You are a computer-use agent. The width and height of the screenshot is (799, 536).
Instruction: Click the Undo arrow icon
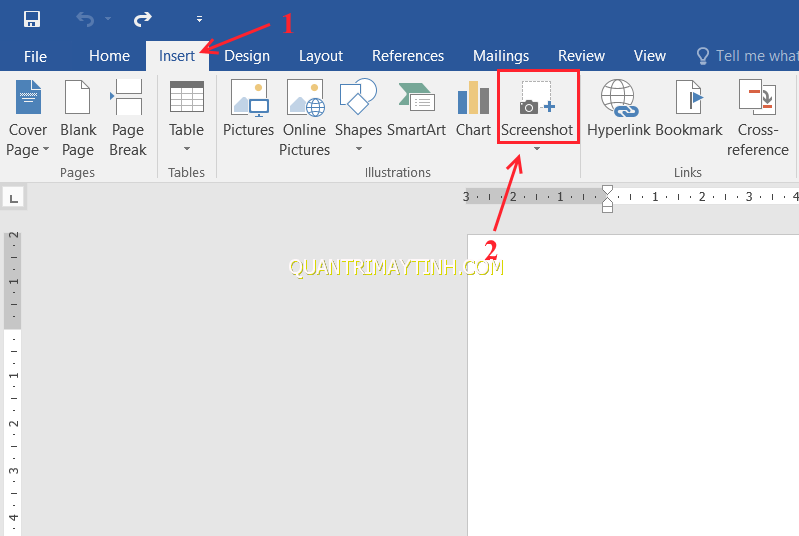point(85,19)
